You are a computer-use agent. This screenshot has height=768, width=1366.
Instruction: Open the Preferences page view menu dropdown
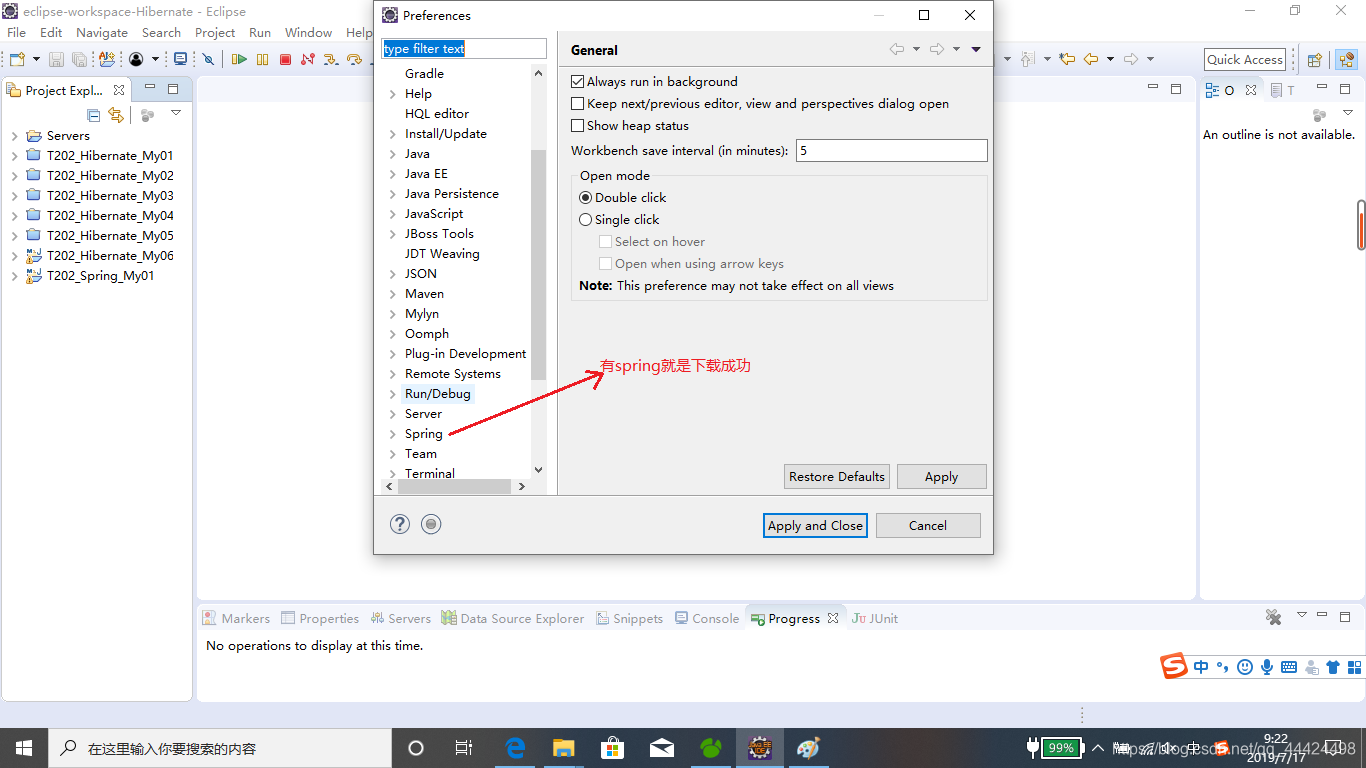pyautogui.click(x=976, y=49)
